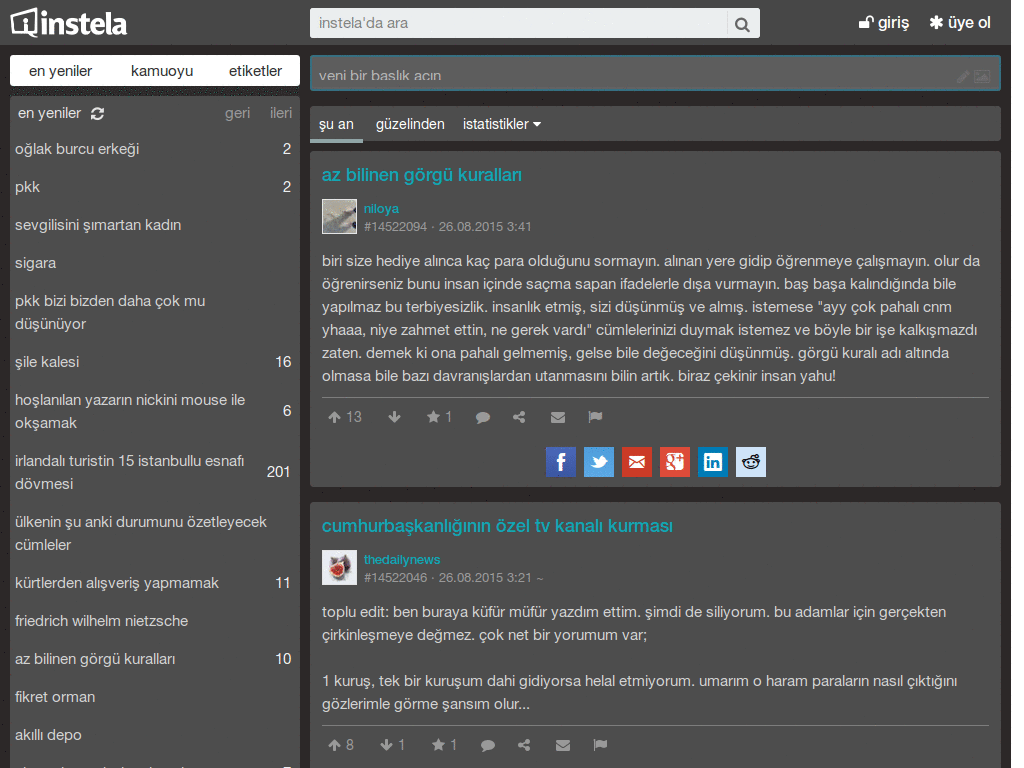Downvote the niloya entry
Image resolution: width=1024 pixels, height=768 pixels.
[394, 417]
